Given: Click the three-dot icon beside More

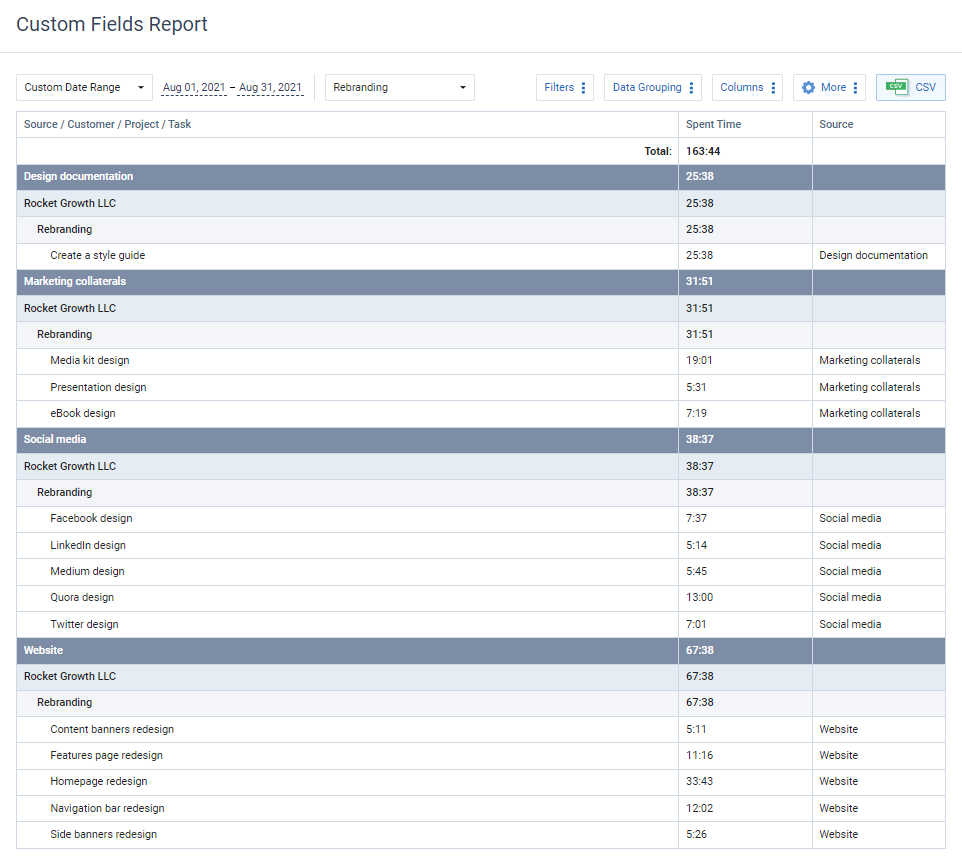Looking at the screenshot, I should click(x=855, y=88).
